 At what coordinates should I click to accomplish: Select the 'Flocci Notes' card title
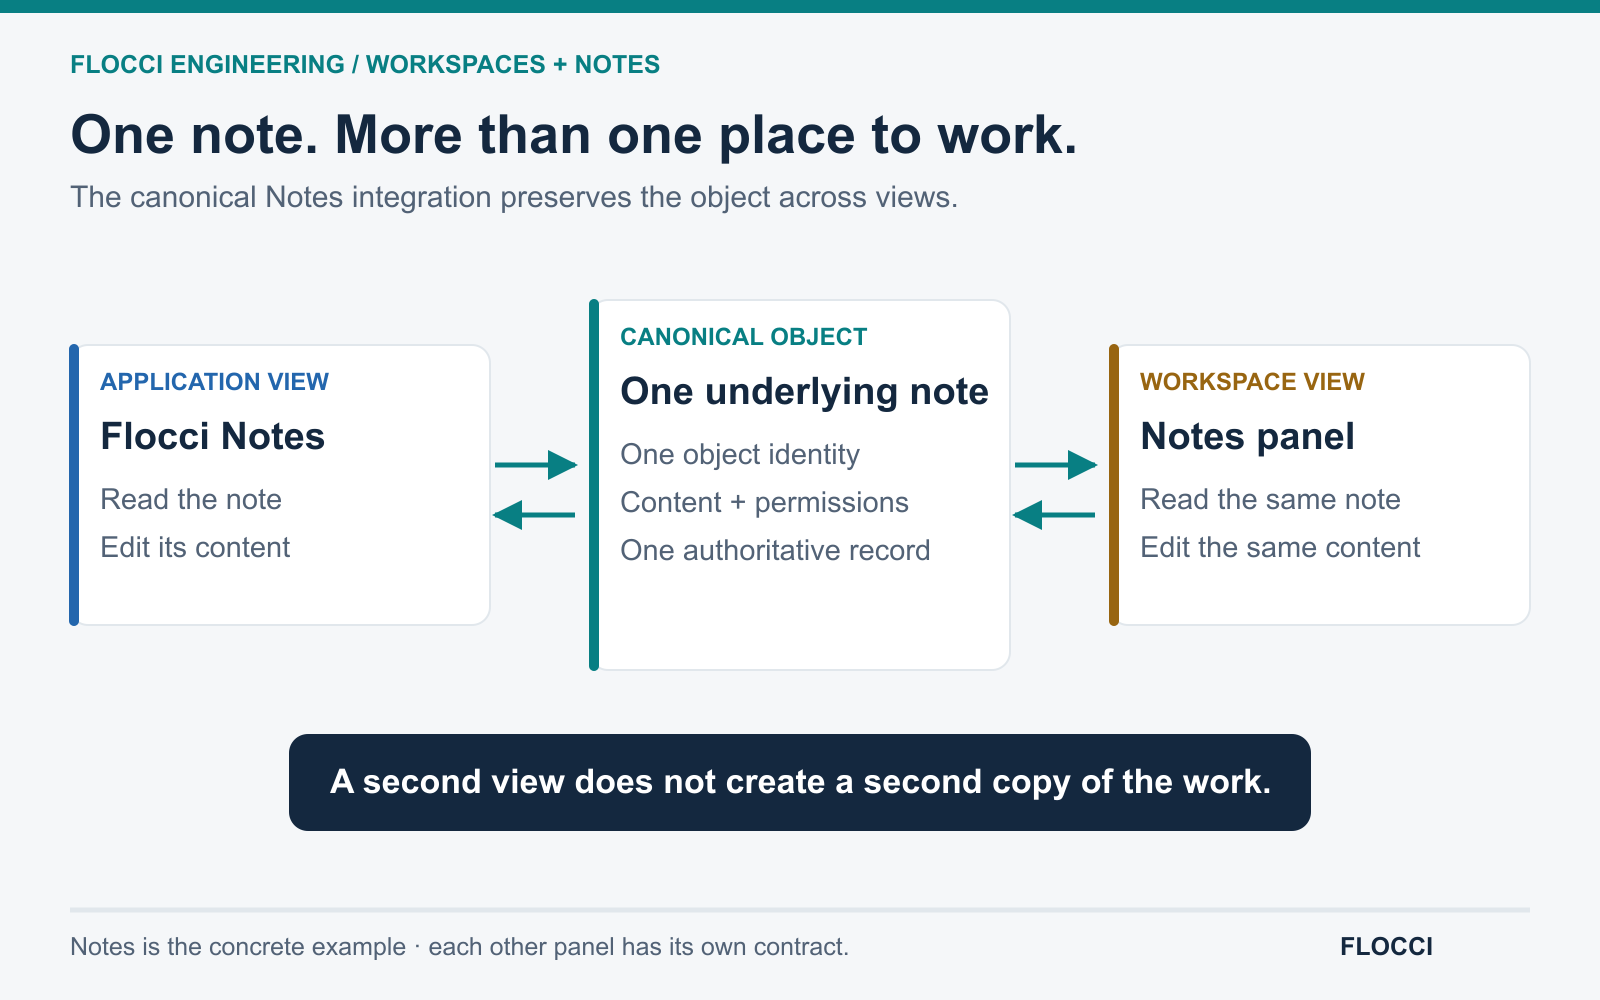coord(212,437)
